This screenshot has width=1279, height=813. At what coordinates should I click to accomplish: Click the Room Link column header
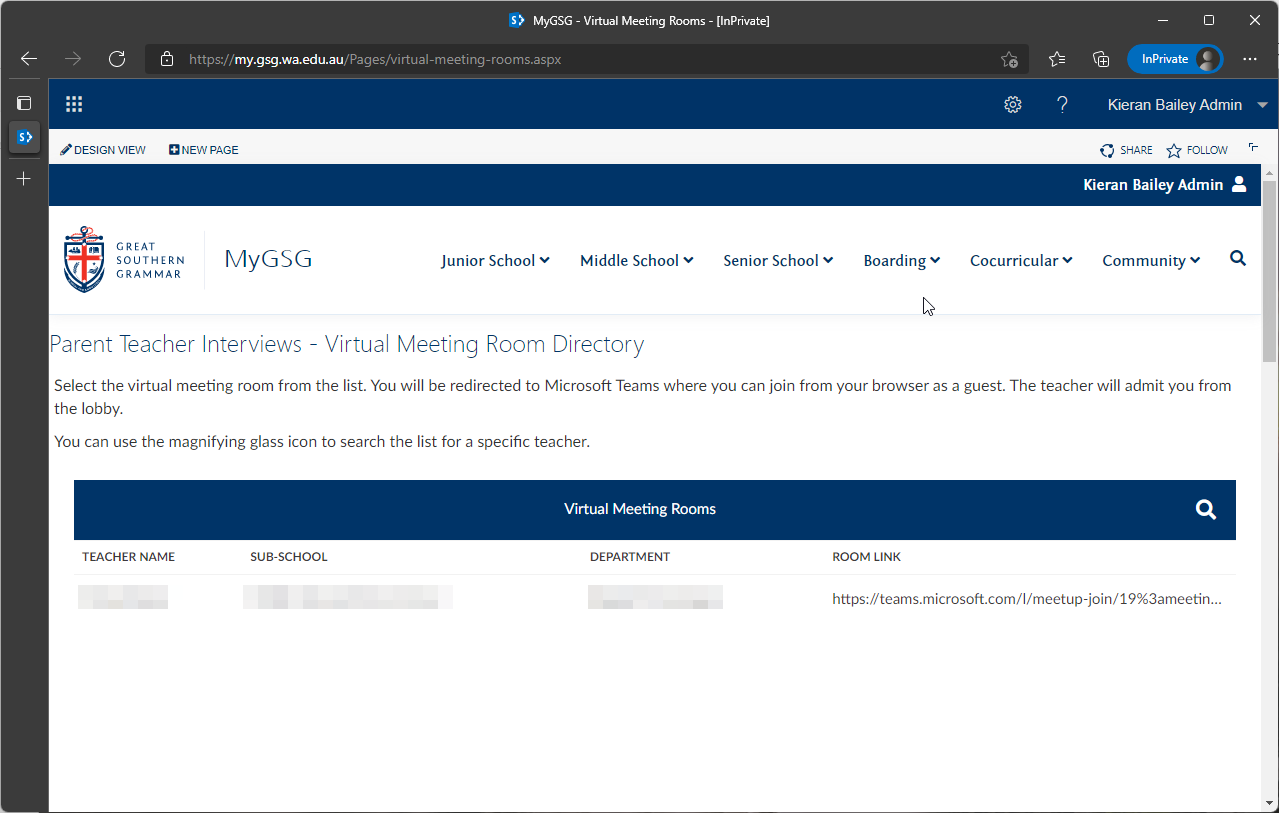point(867,557)
